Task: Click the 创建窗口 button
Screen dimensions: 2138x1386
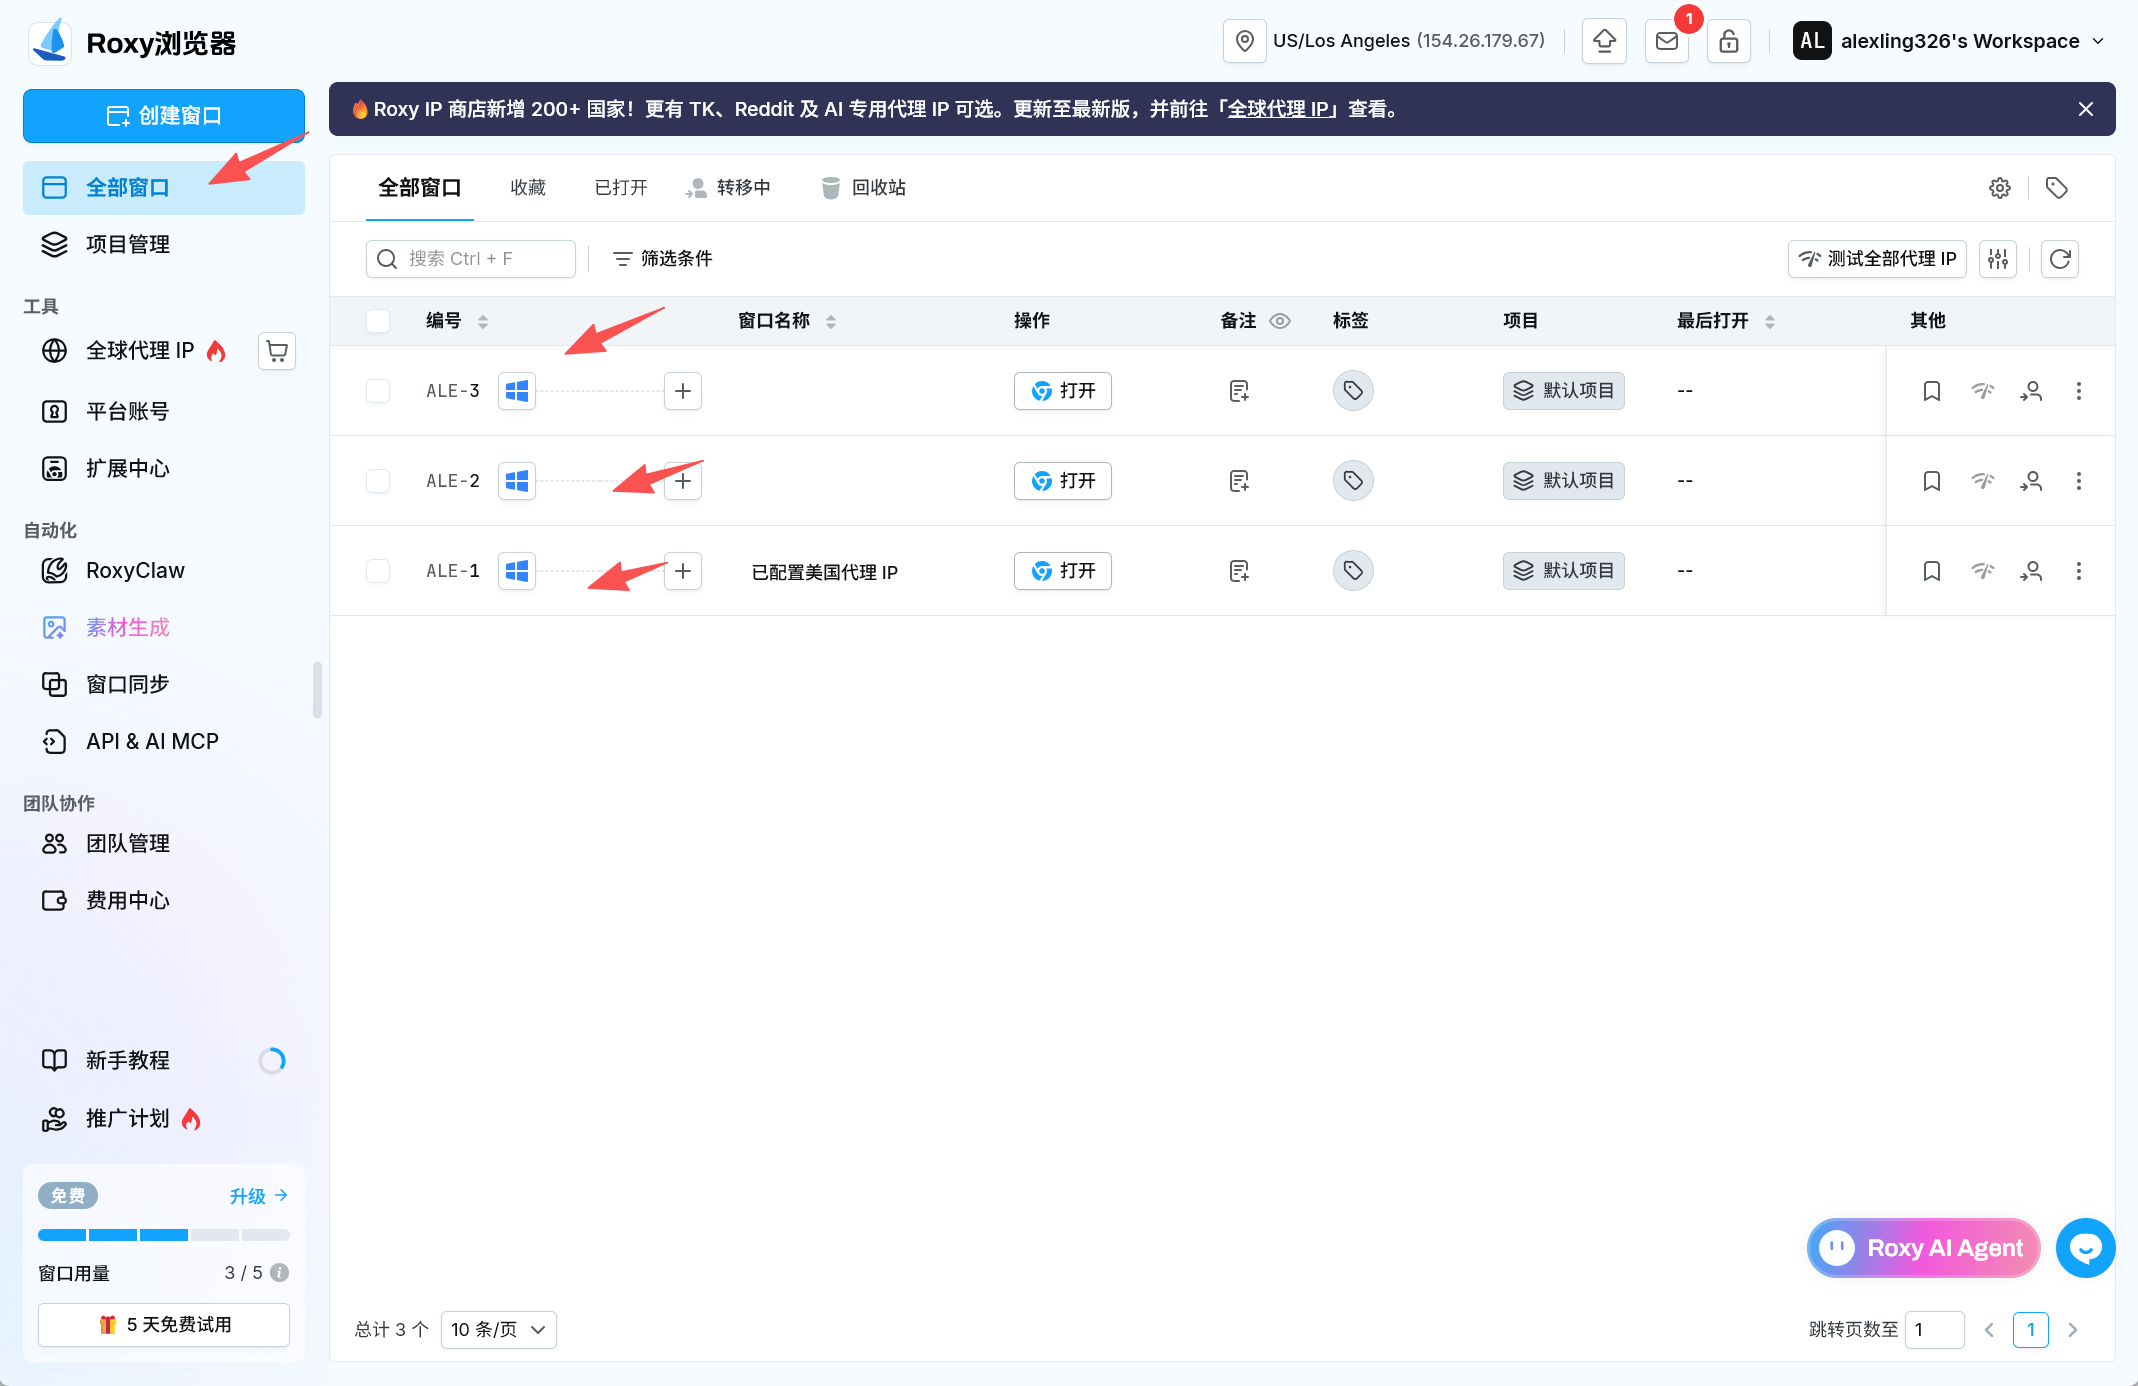Action: (x=164, y=116)
